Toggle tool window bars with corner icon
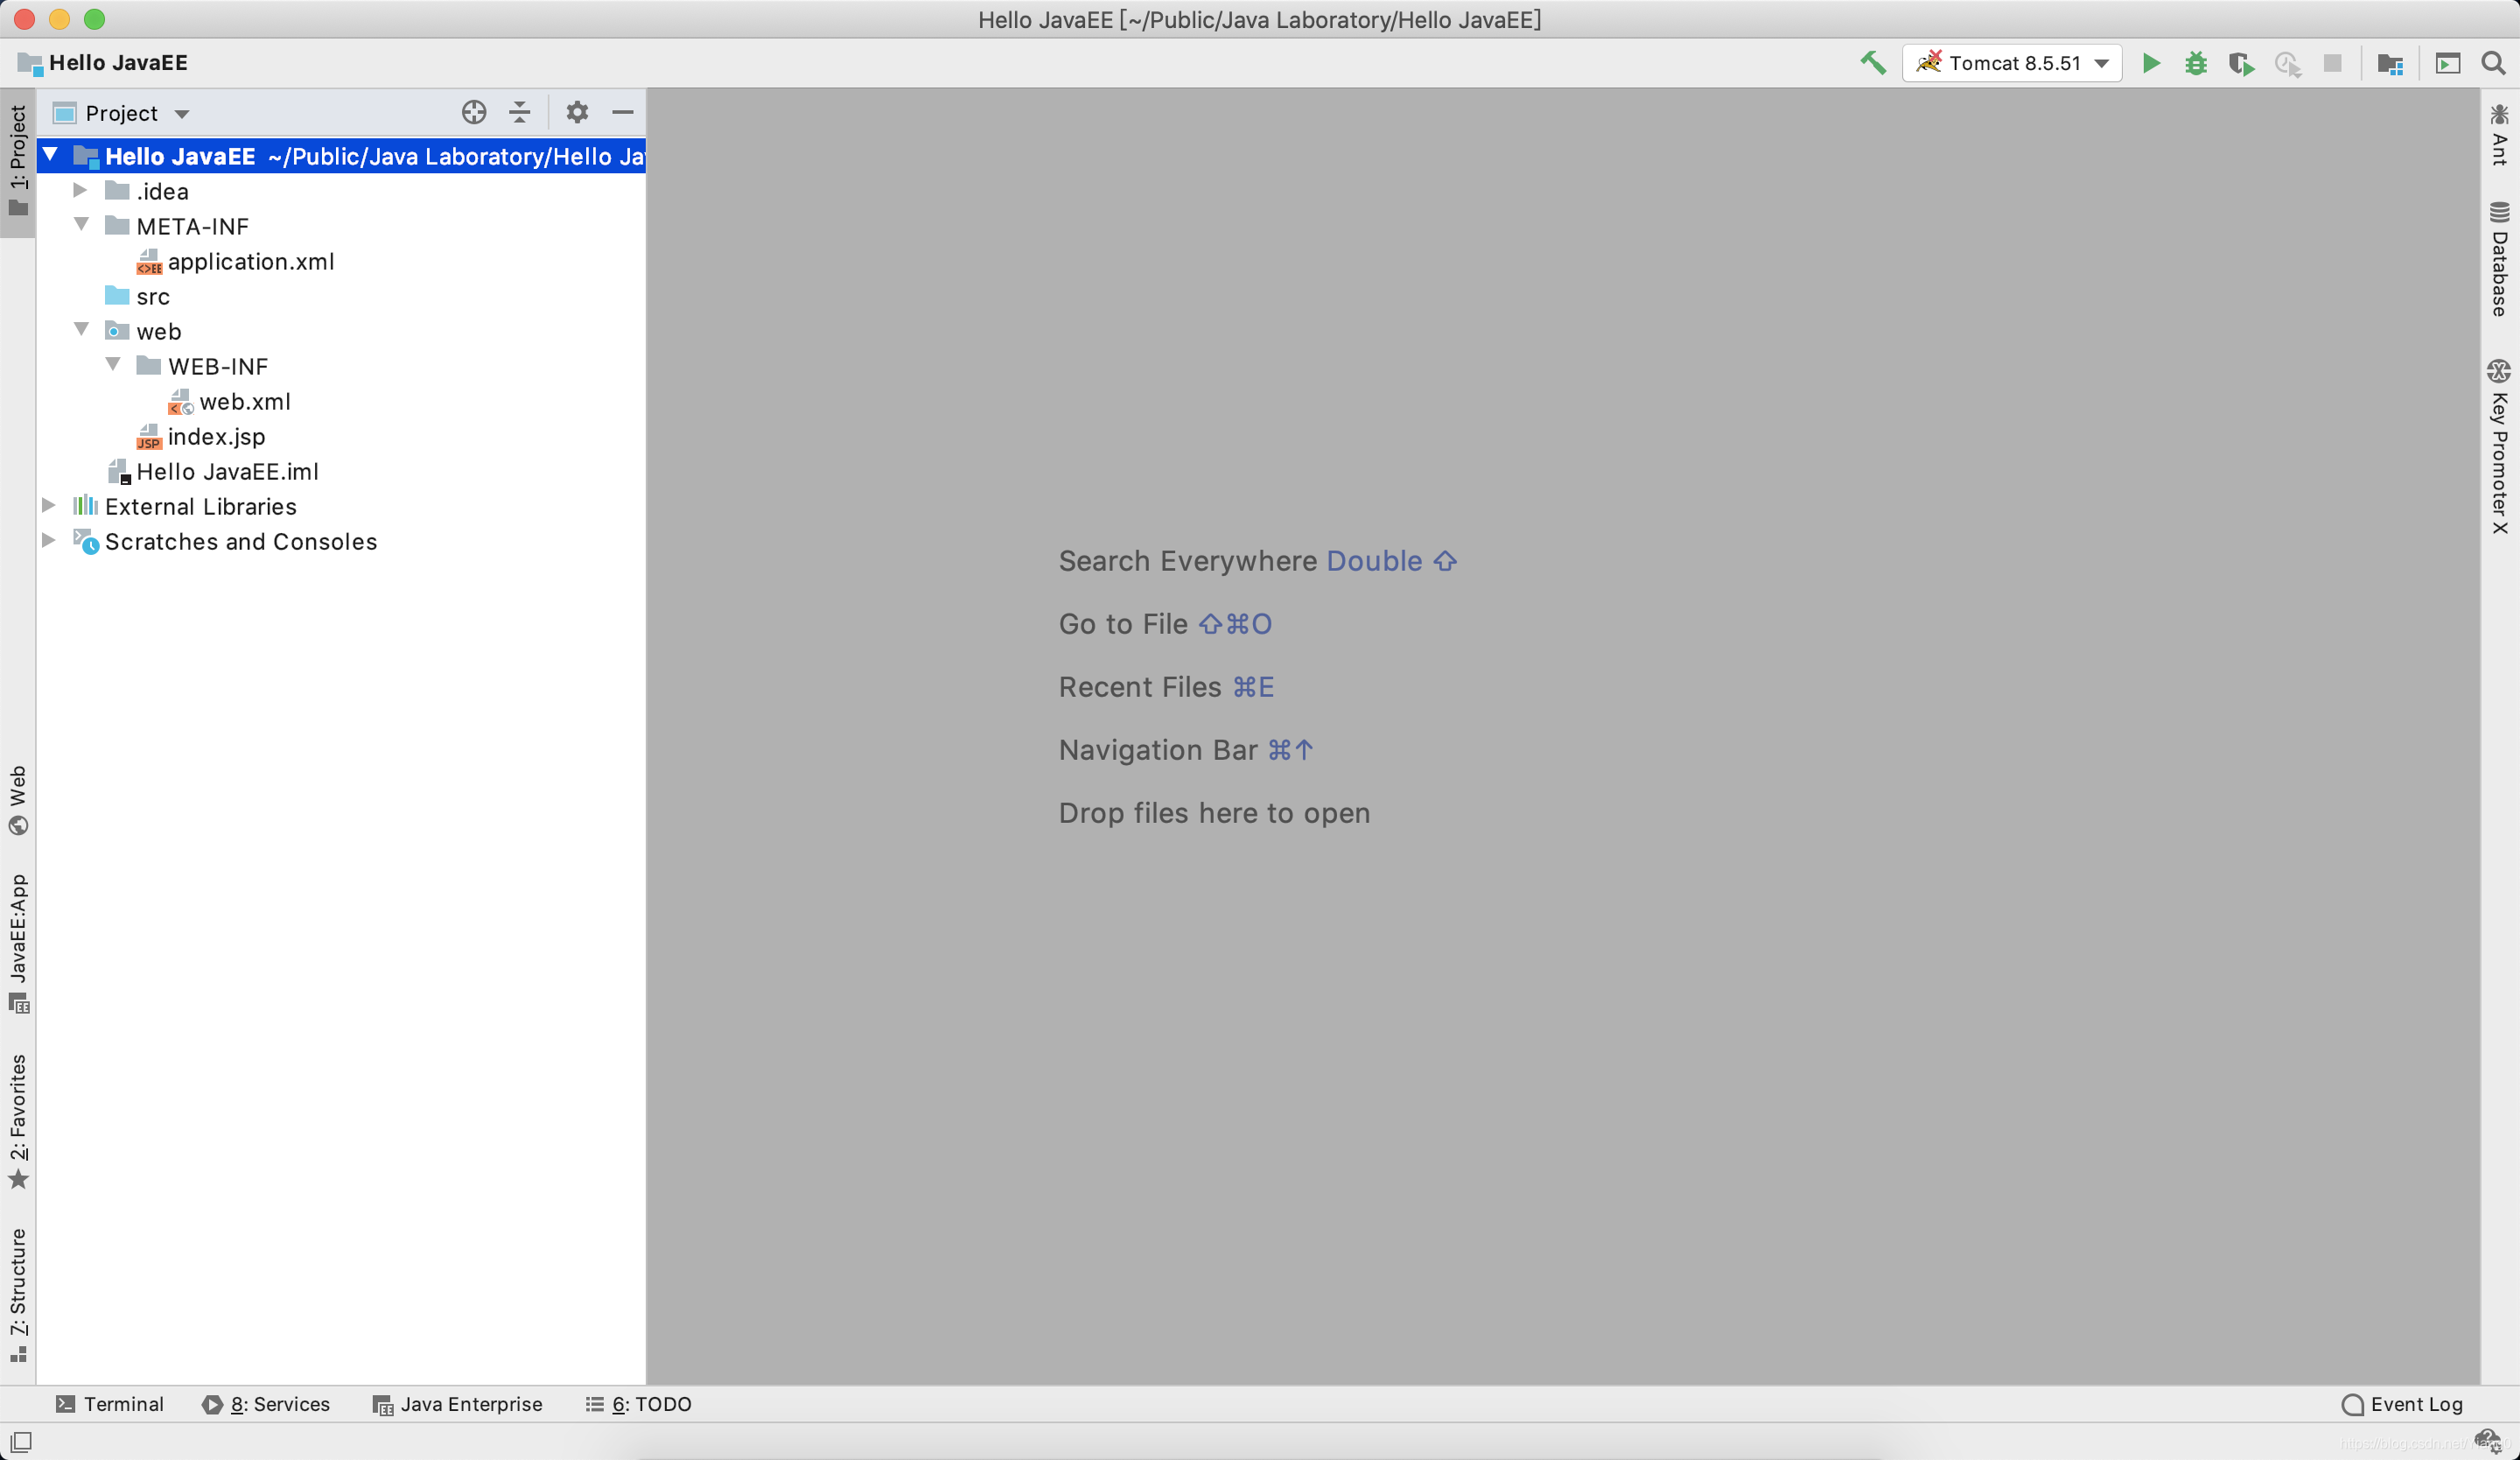This screenshot has width=2520, height=1460. coord(21,1441)
